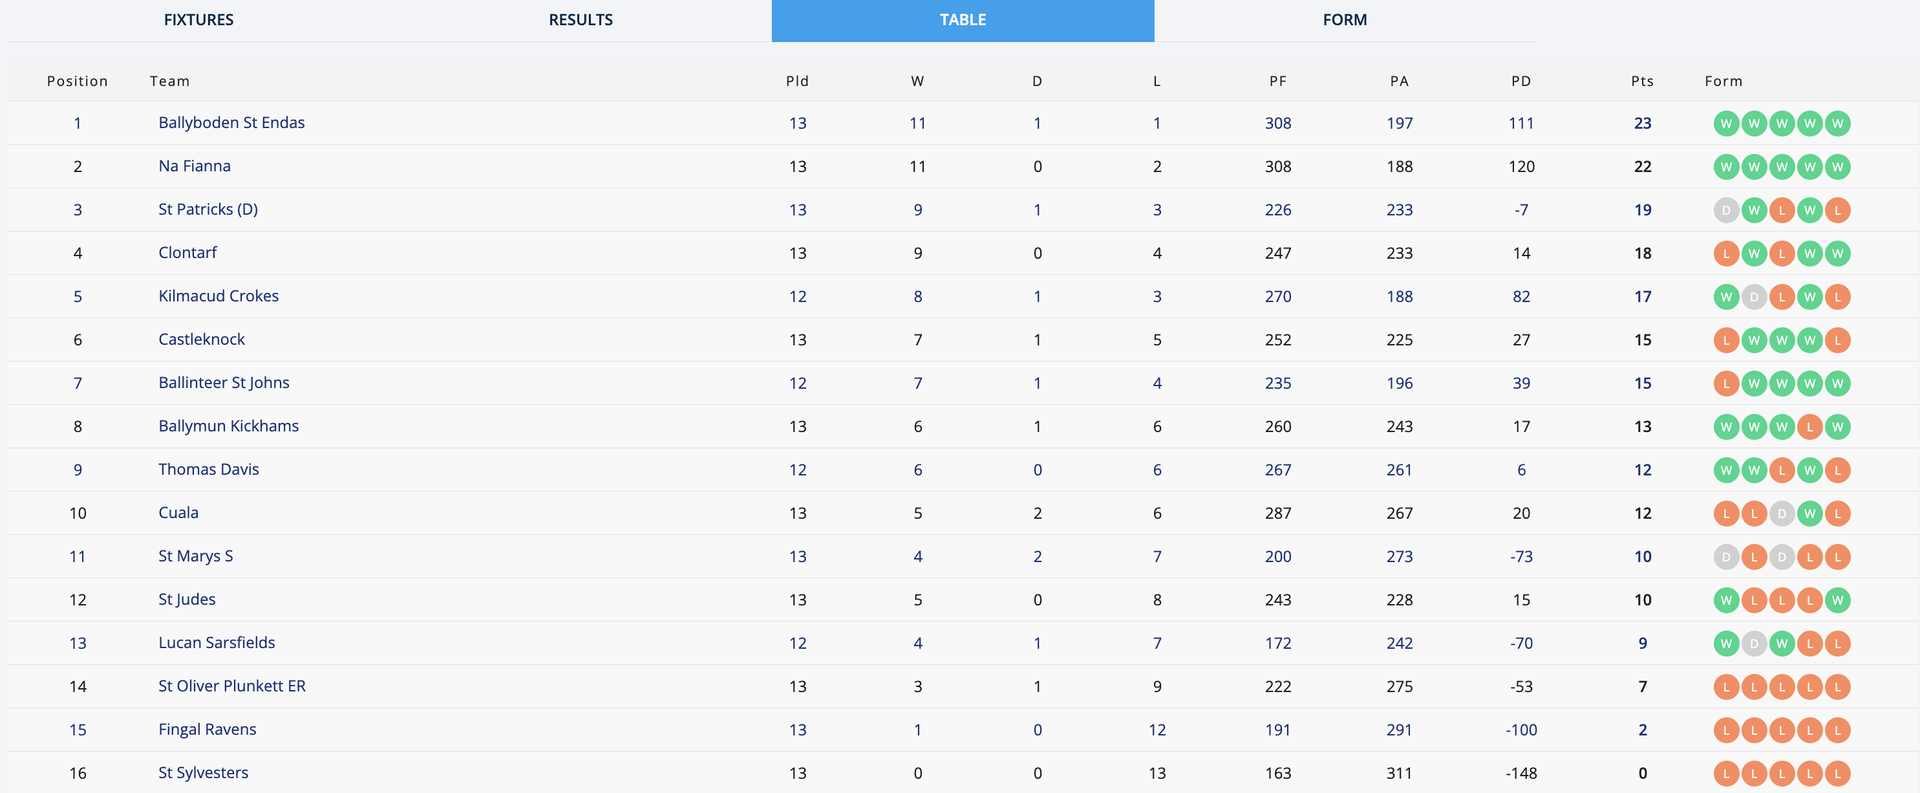Click the St Sylvesters team name
The height and width of the screenshot is (793, 1920).
pyautogui.click(x=203, y=773)
